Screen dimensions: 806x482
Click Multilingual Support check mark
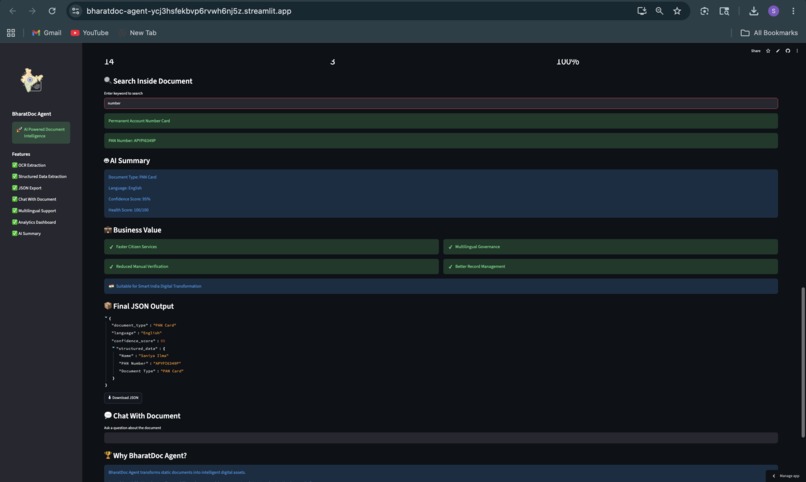coord(14,211)
